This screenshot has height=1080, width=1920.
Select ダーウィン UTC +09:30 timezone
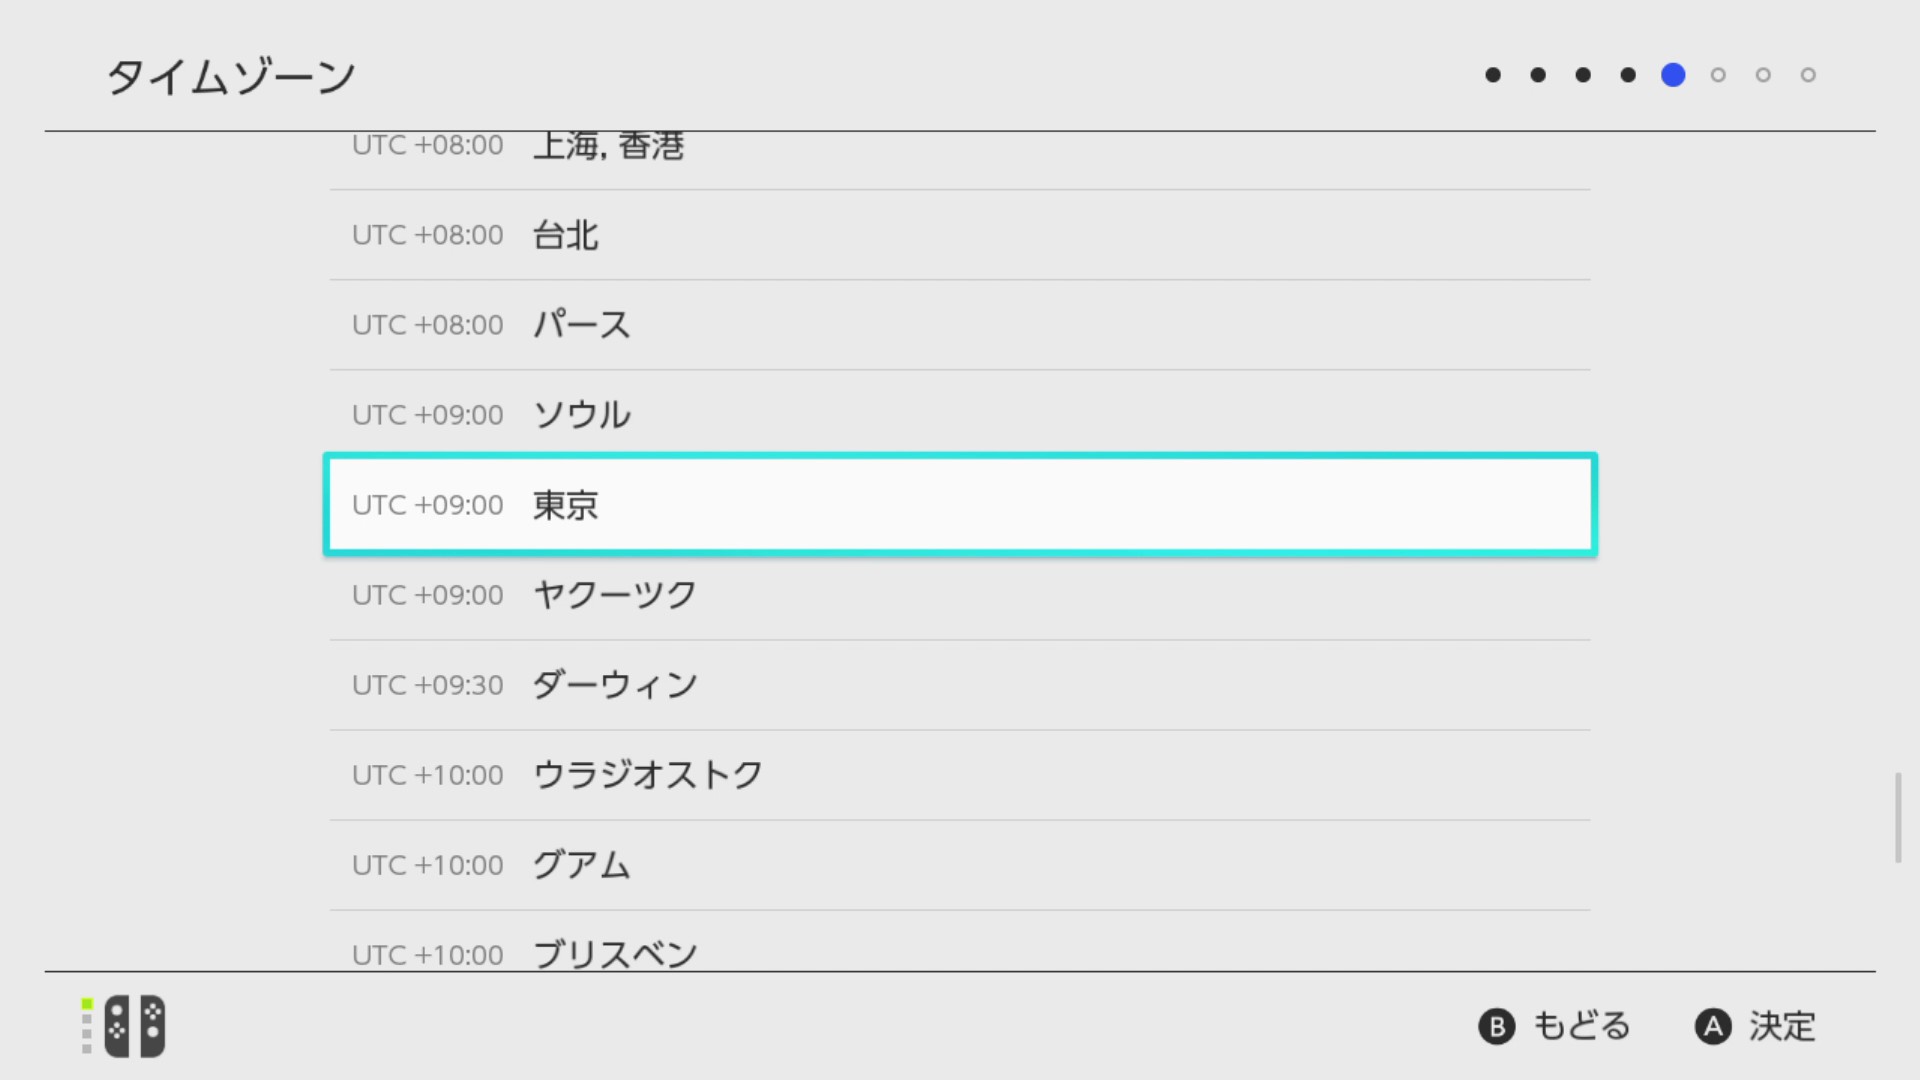pyautogui.click(x=960, y=685)
